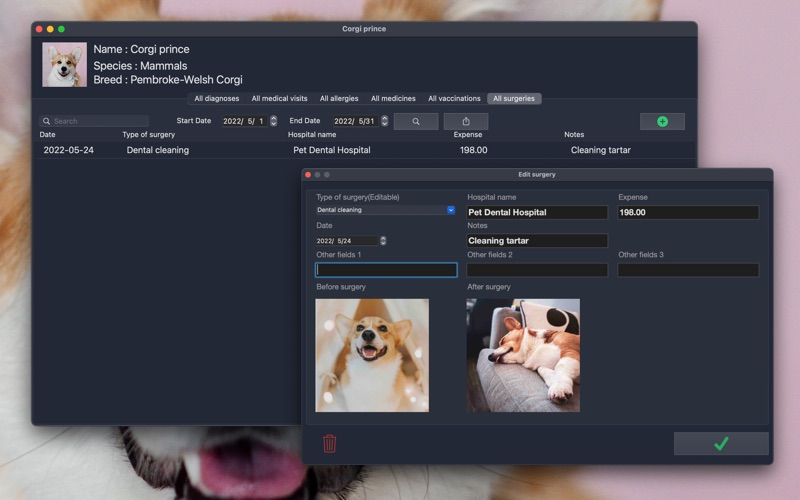Select the All allergies tab
The width and height of the screenshot is (800, 500).
[x=339, y=98]
